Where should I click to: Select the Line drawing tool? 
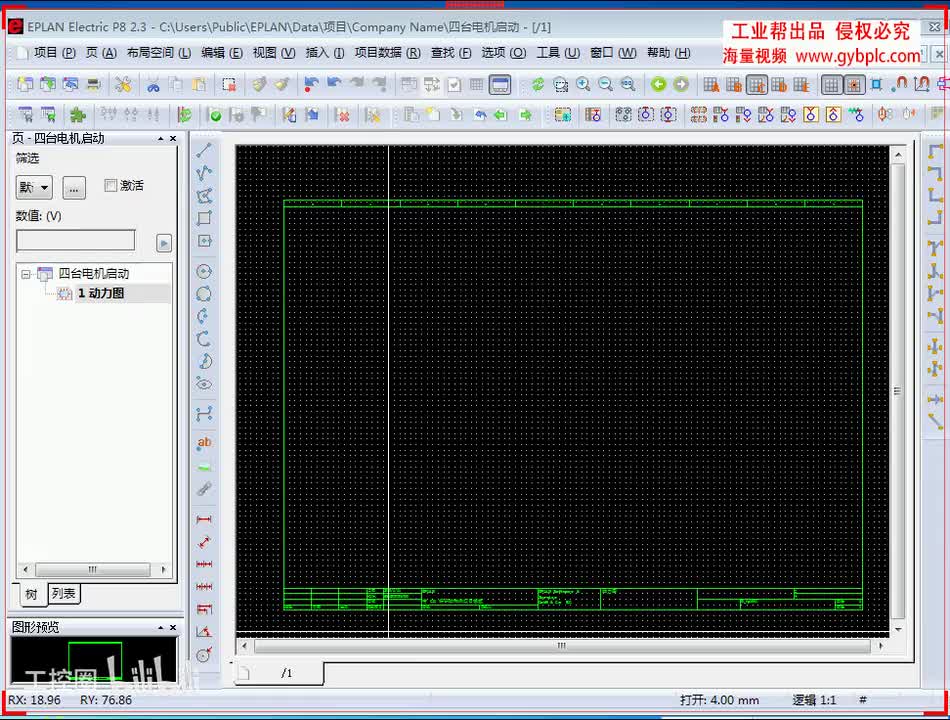[204, 151]
